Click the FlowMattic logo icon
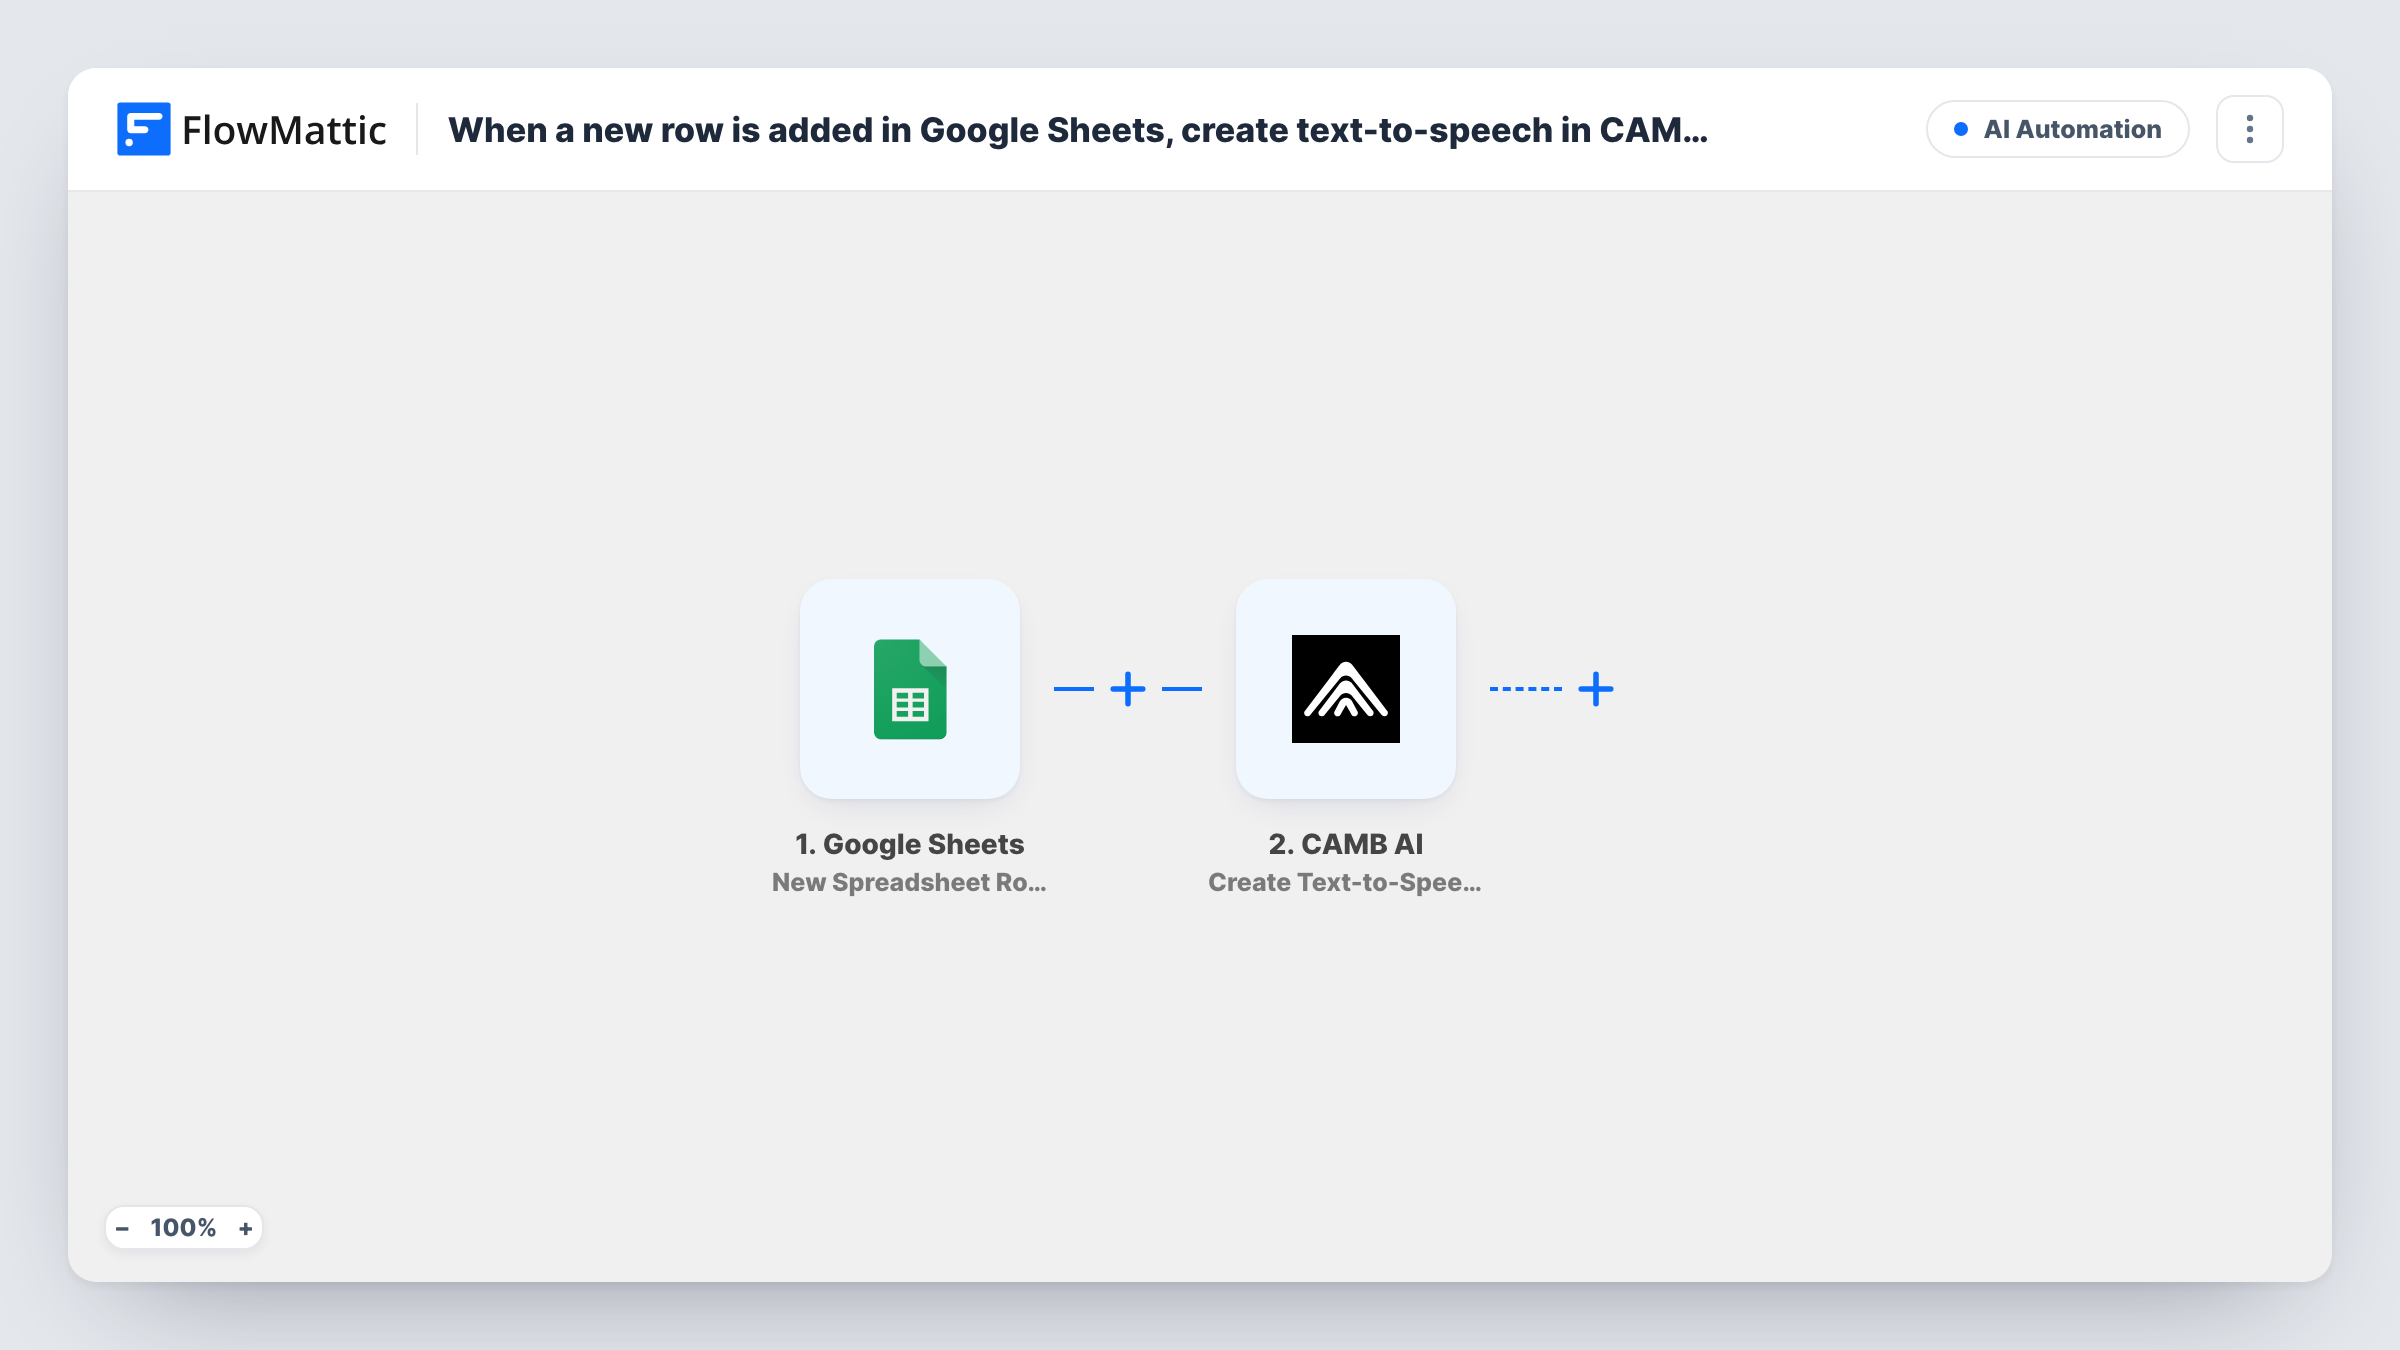 click(x=143, y=129)
